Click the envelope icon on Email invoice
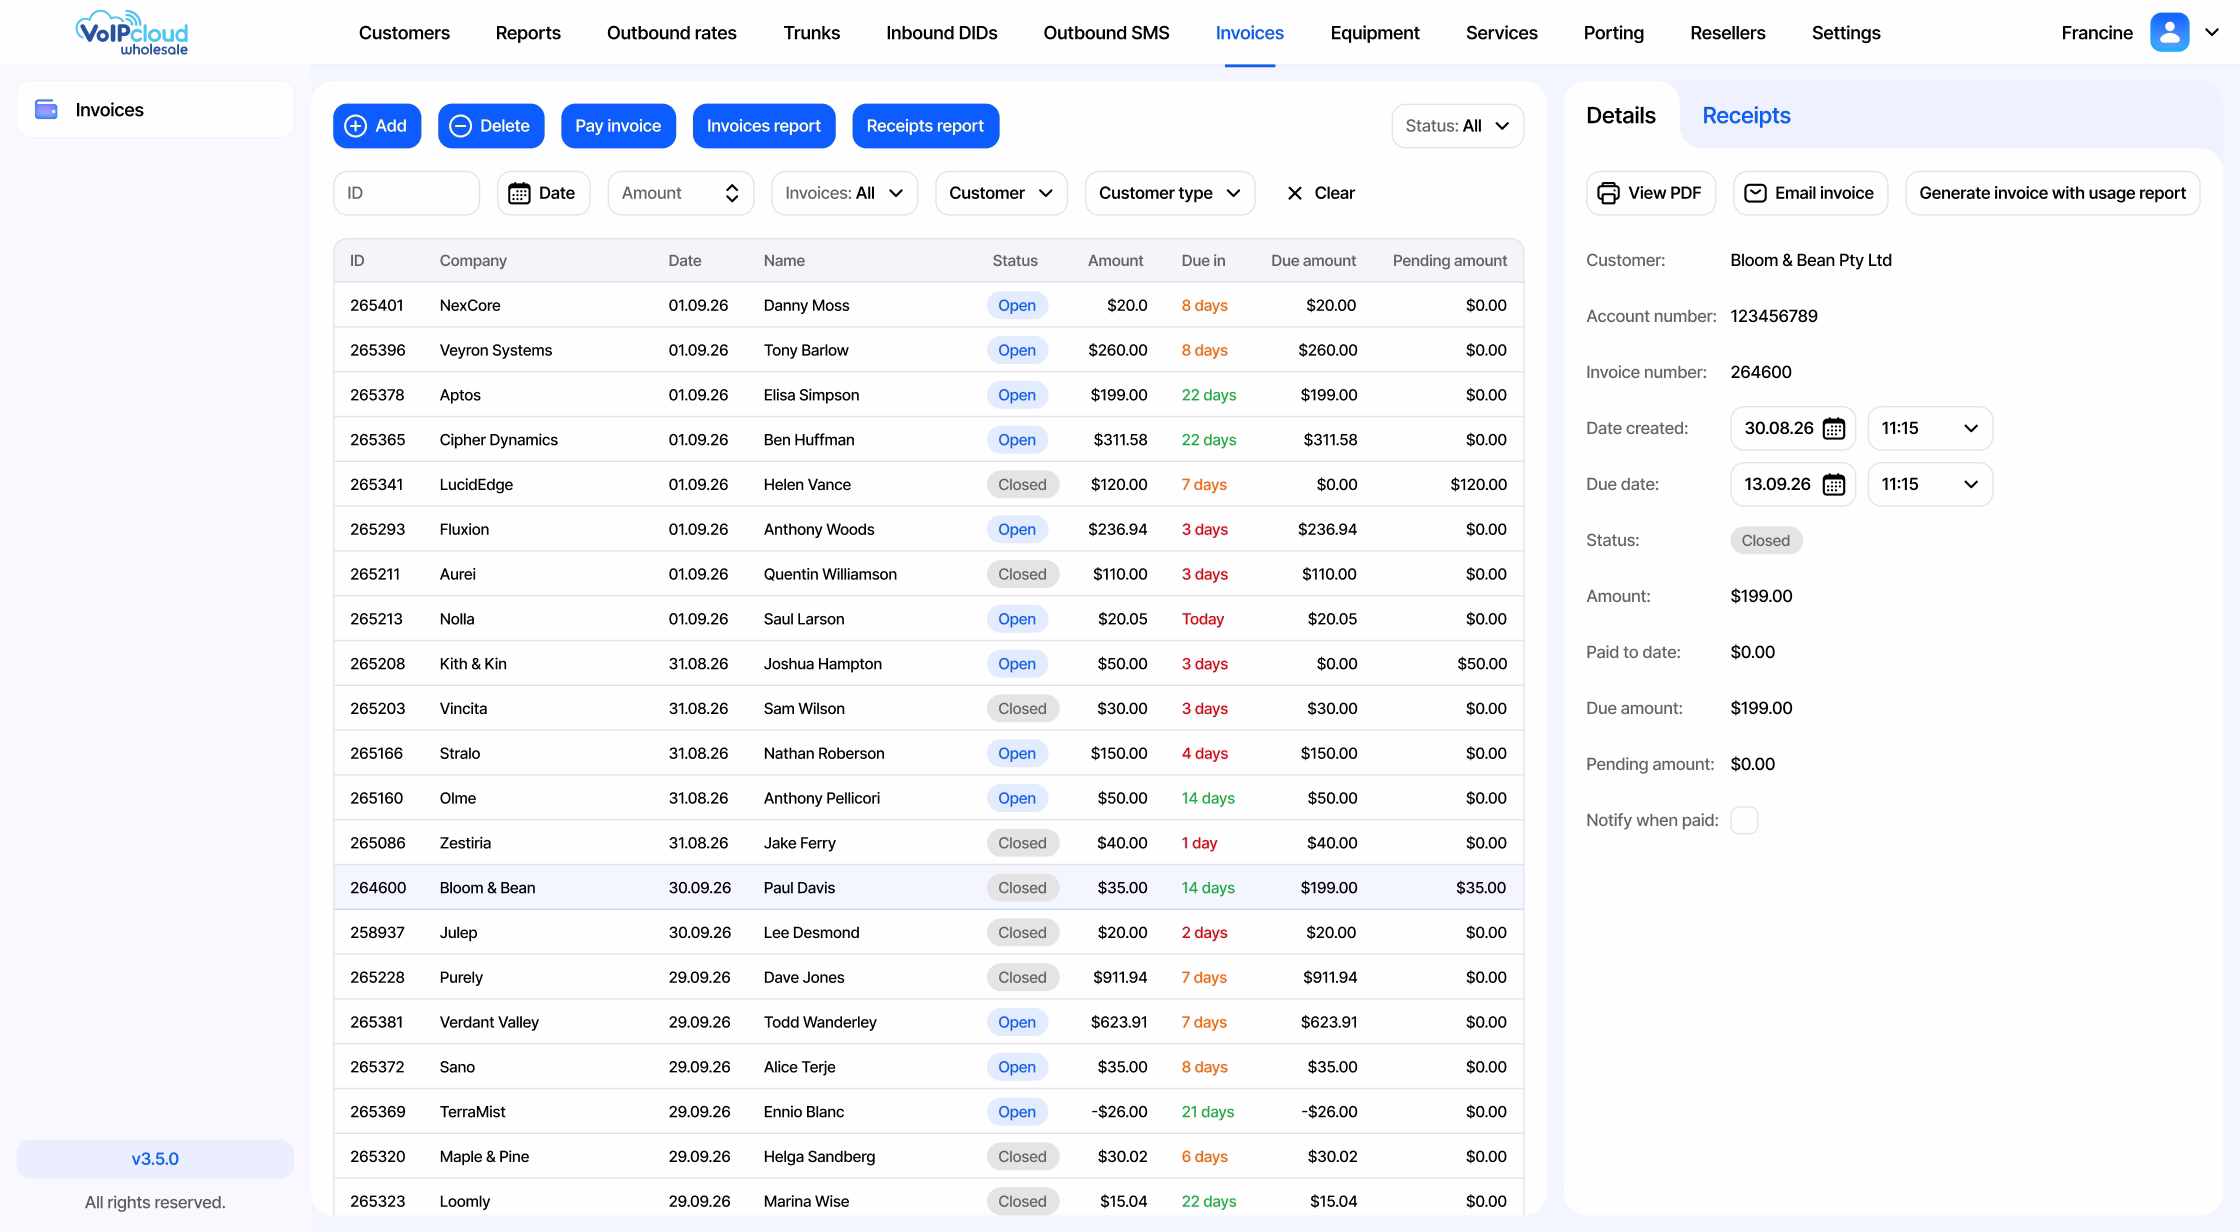 [1755, 193]
